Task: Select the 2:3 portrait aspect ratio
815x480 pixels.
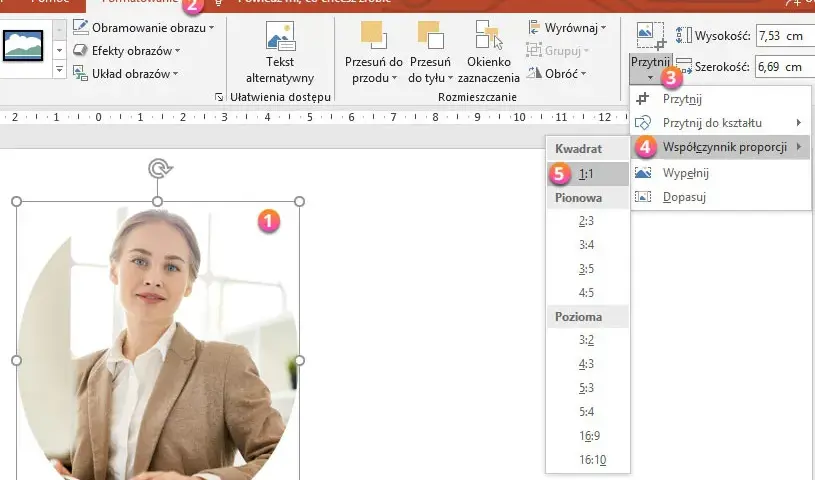Action: (588, 221)
